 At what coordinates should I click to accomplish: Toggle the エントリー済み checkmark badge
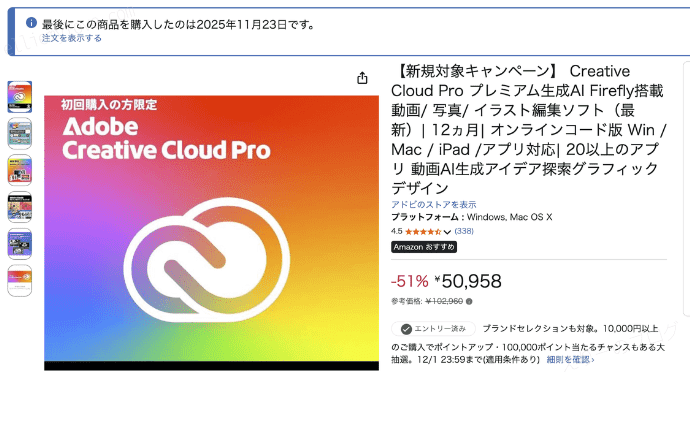click(x=434, y=328)
